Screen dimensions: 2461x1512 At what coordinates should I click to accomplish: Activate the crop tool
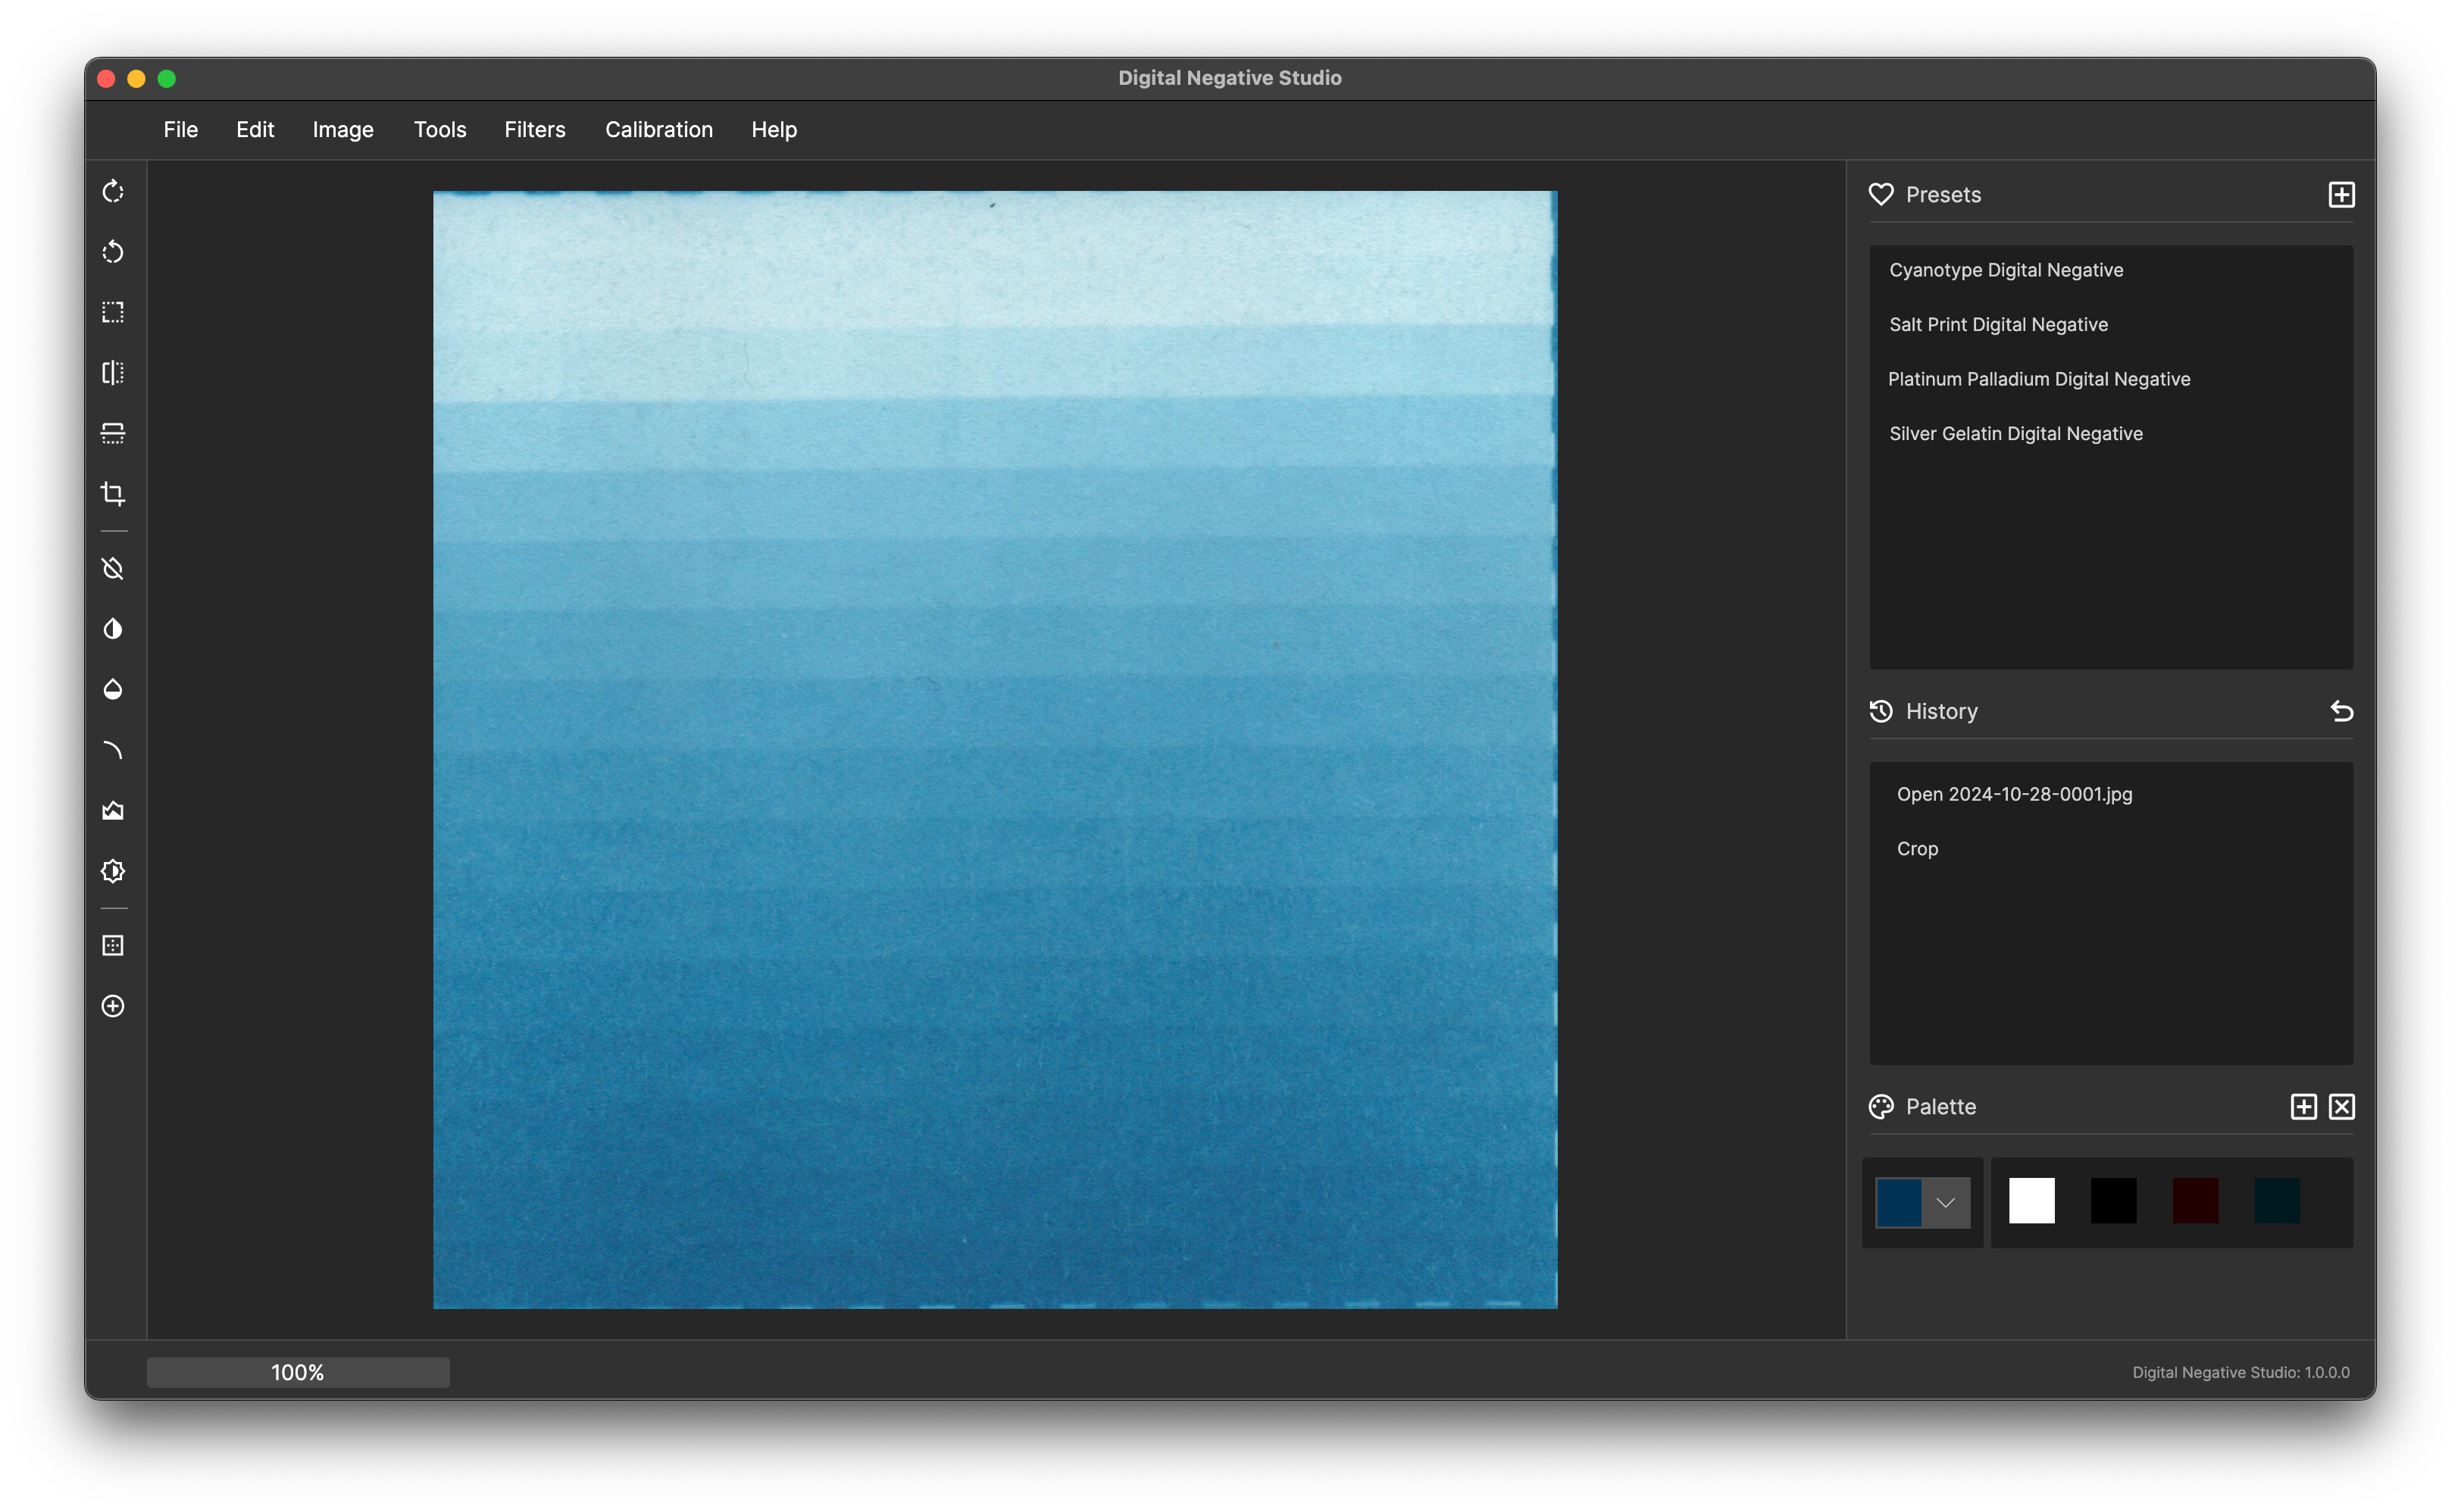click(113, 494)
